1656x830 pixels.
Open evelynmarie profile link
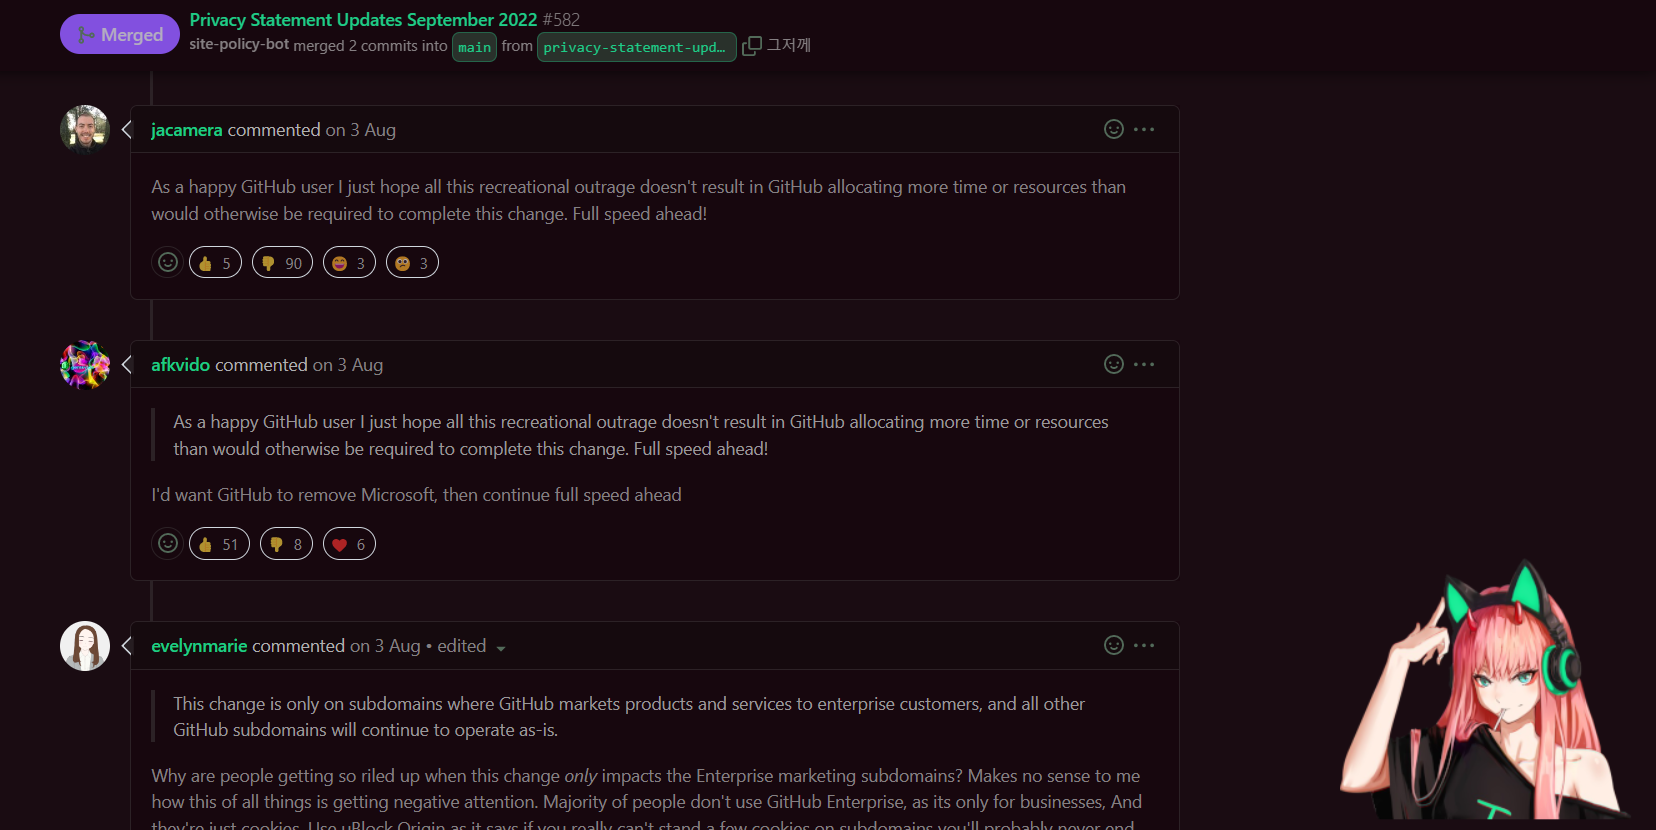coord(199,646)
